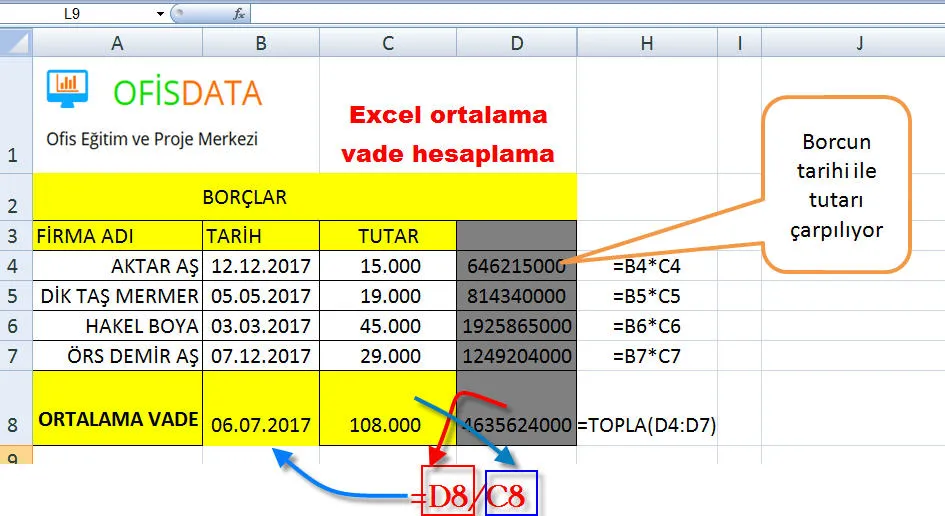
Task: Click the yellow BORÇLAR merged cell
Action: (x=245, y=197)
